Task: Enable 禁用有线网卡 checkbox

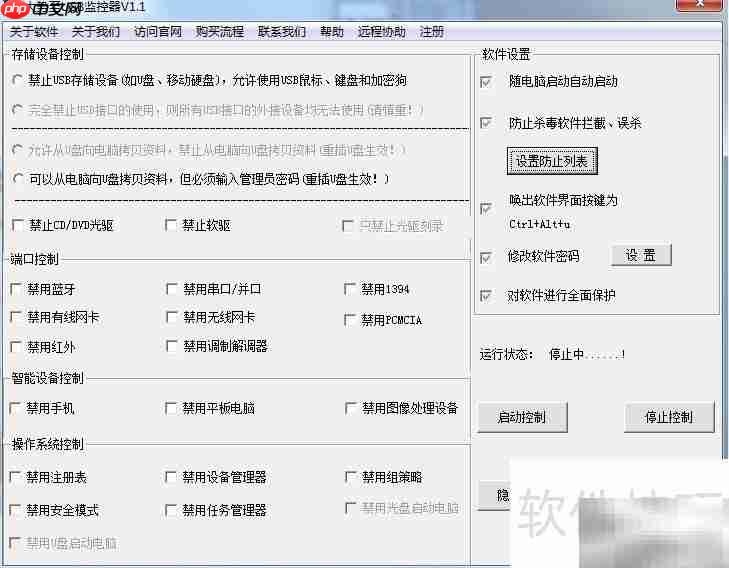Action: click(16, 317)
